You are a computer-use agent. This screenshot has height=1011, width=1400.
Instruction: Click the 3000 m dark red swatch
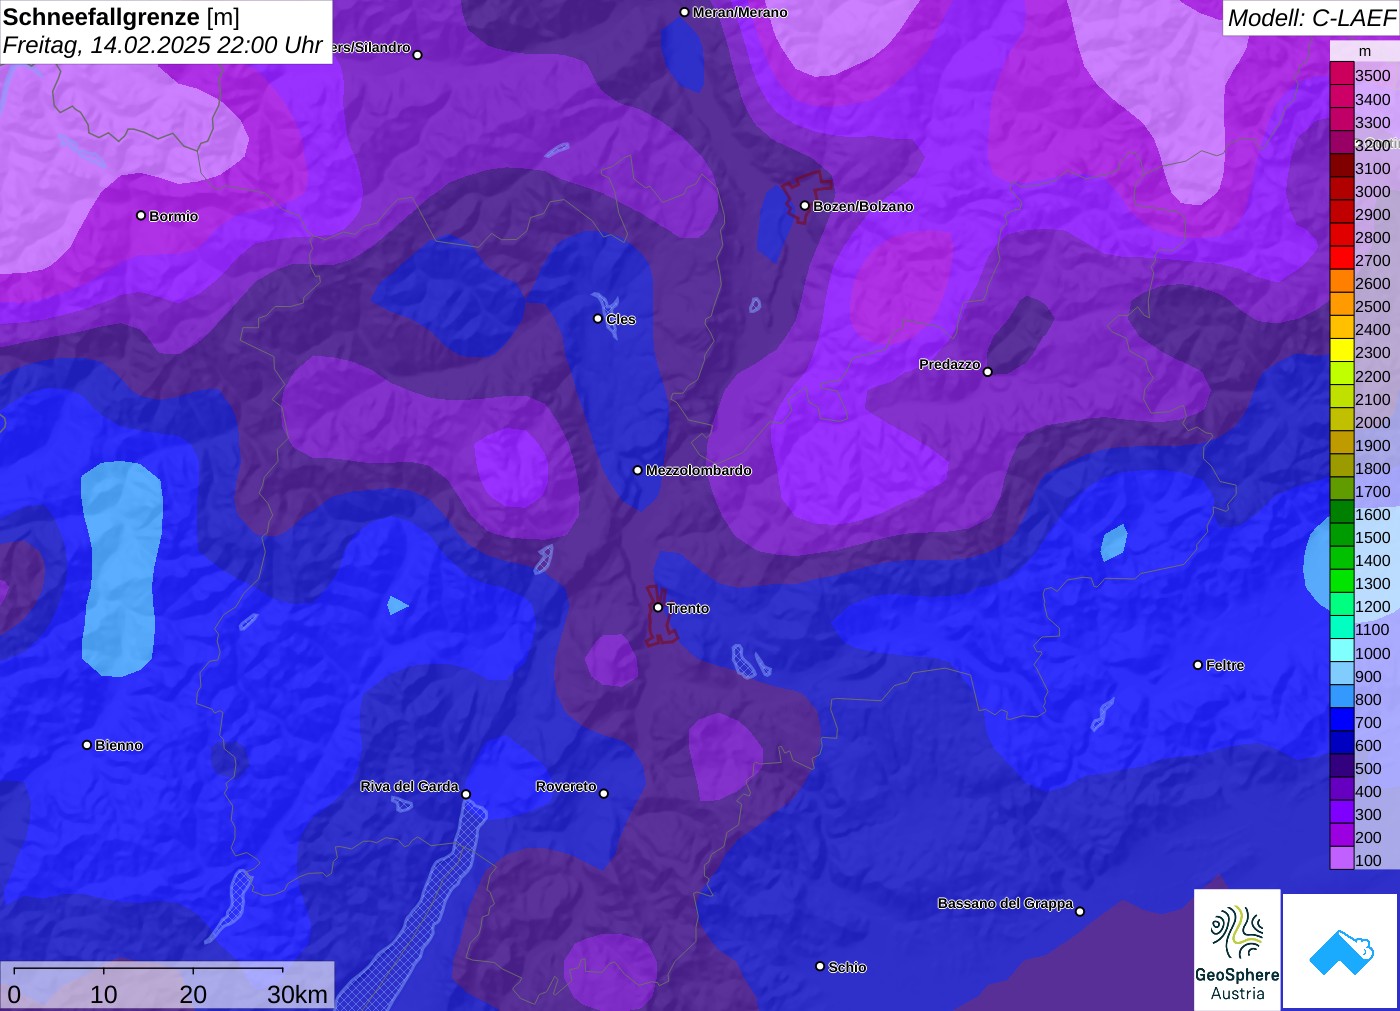click(x=1341, y=189)
